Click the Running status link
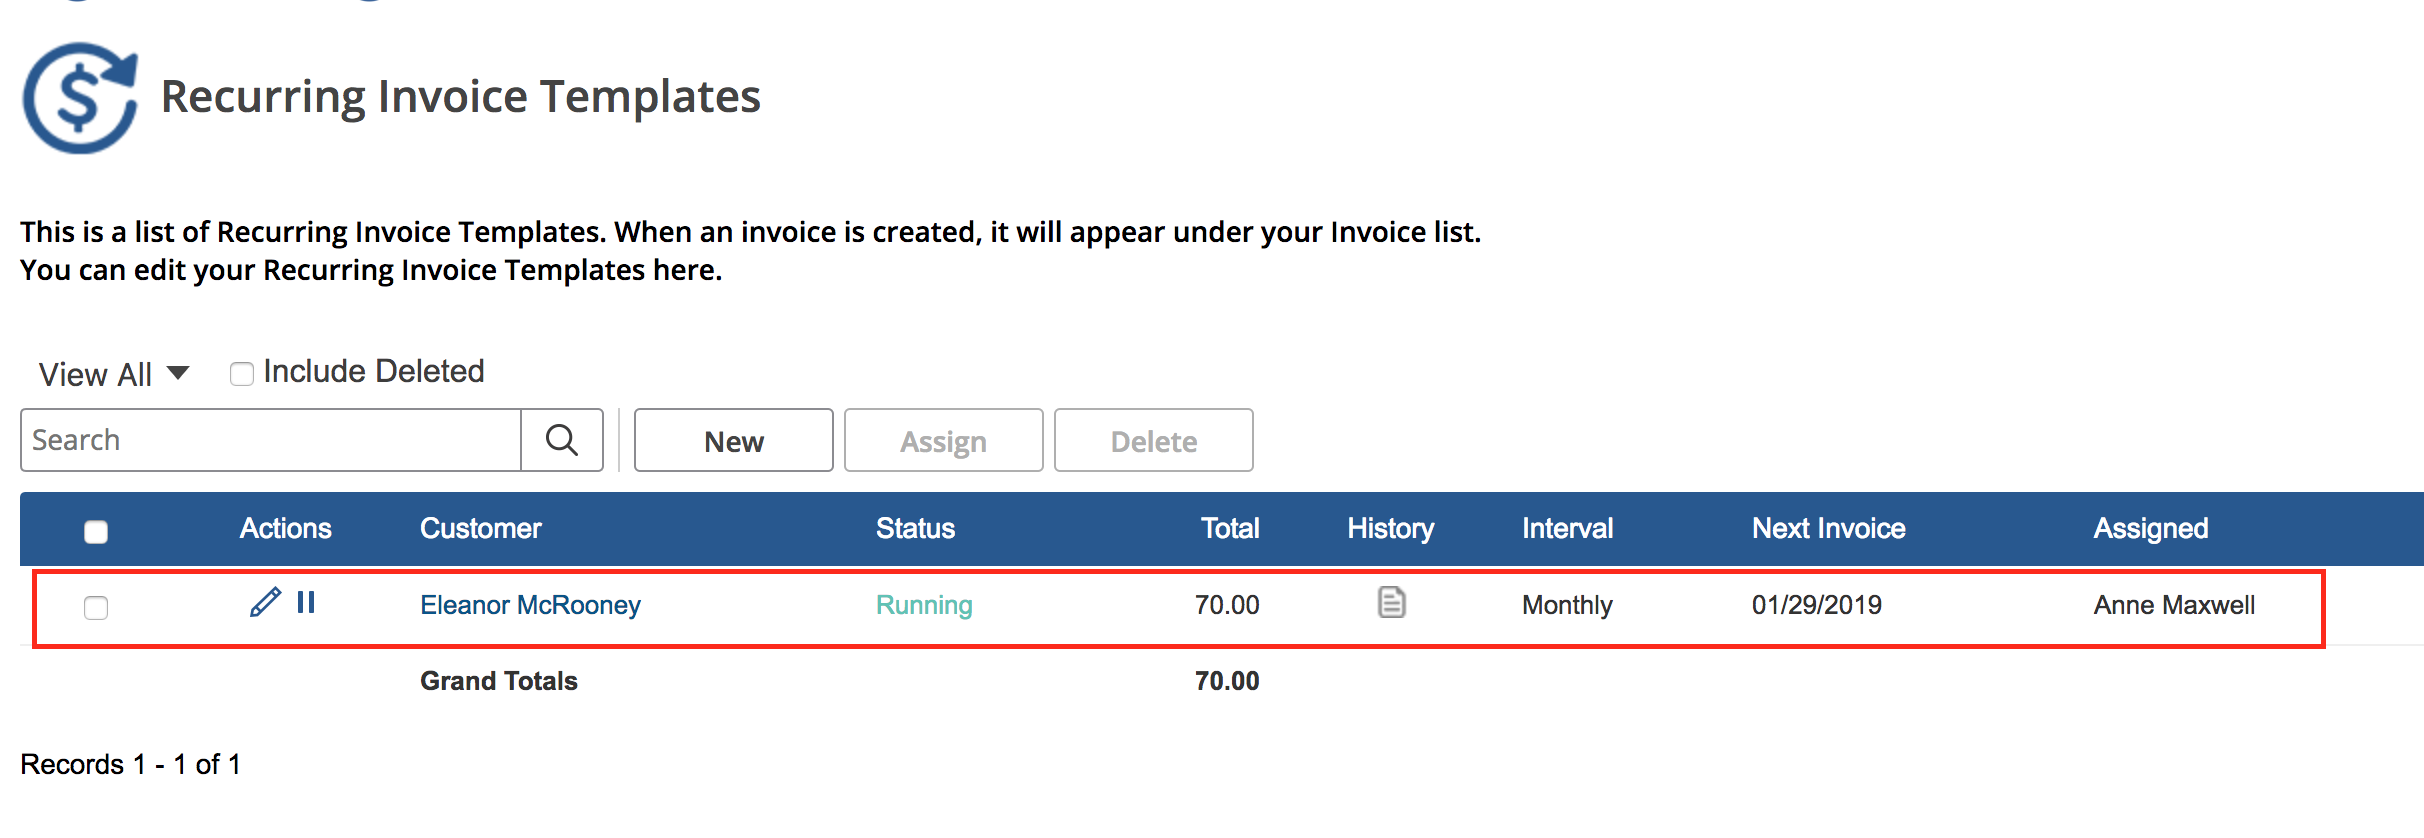 coord(924,605)
